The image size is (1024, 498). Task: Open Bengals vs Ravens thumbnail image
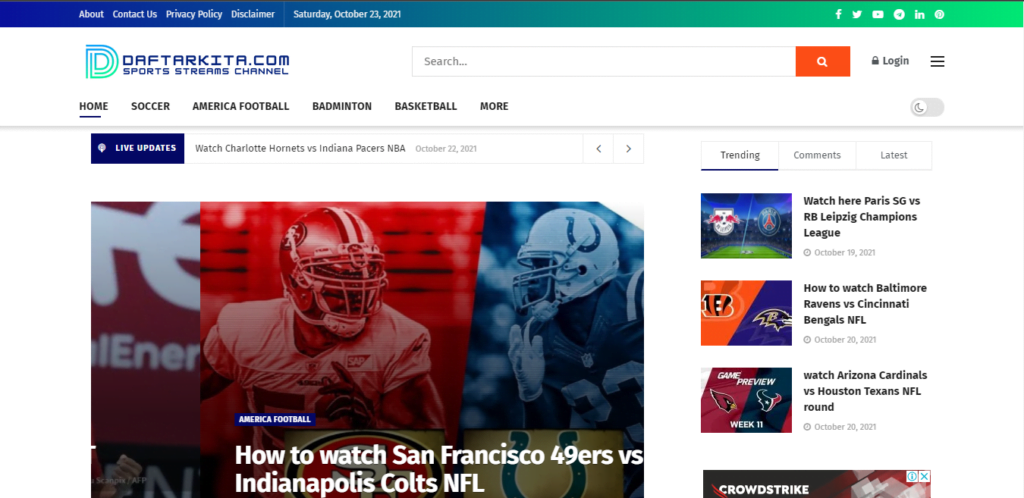click(746, 313)
